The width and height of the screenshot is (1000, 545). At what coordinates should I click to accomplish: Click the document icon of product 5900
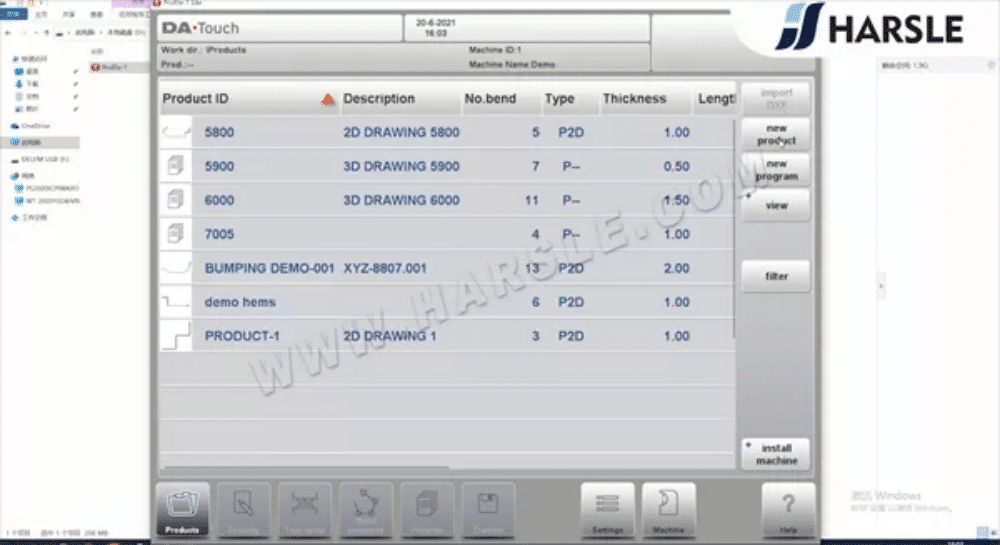[x=175, y=166]
